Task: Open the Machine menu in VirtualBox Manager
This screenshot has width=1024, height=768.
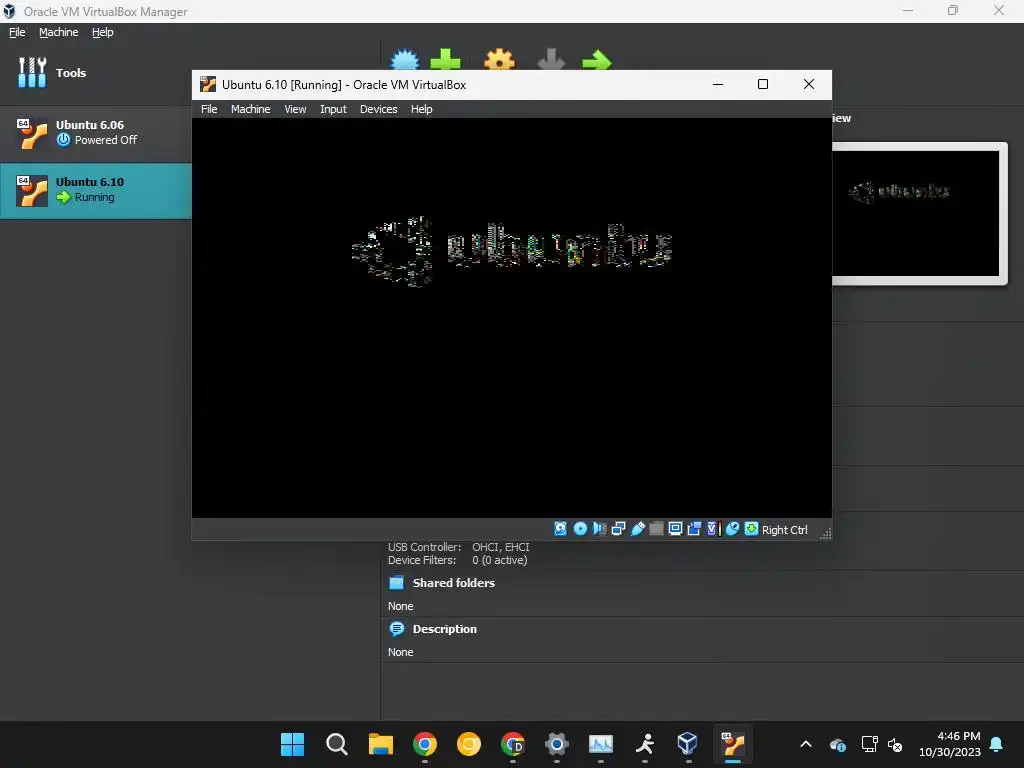Action: pos(58,32)
